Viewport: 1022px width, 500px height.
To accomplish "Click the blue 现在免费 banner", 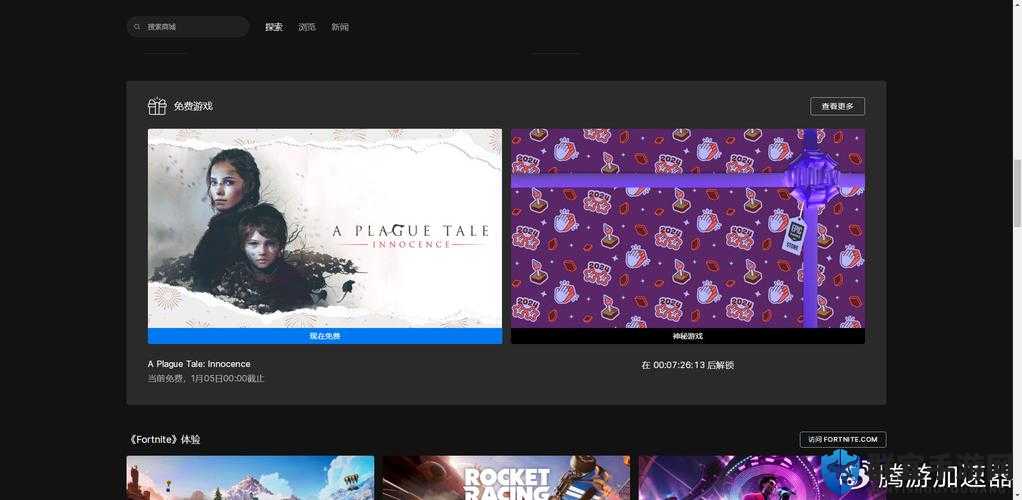I will 325,336.
